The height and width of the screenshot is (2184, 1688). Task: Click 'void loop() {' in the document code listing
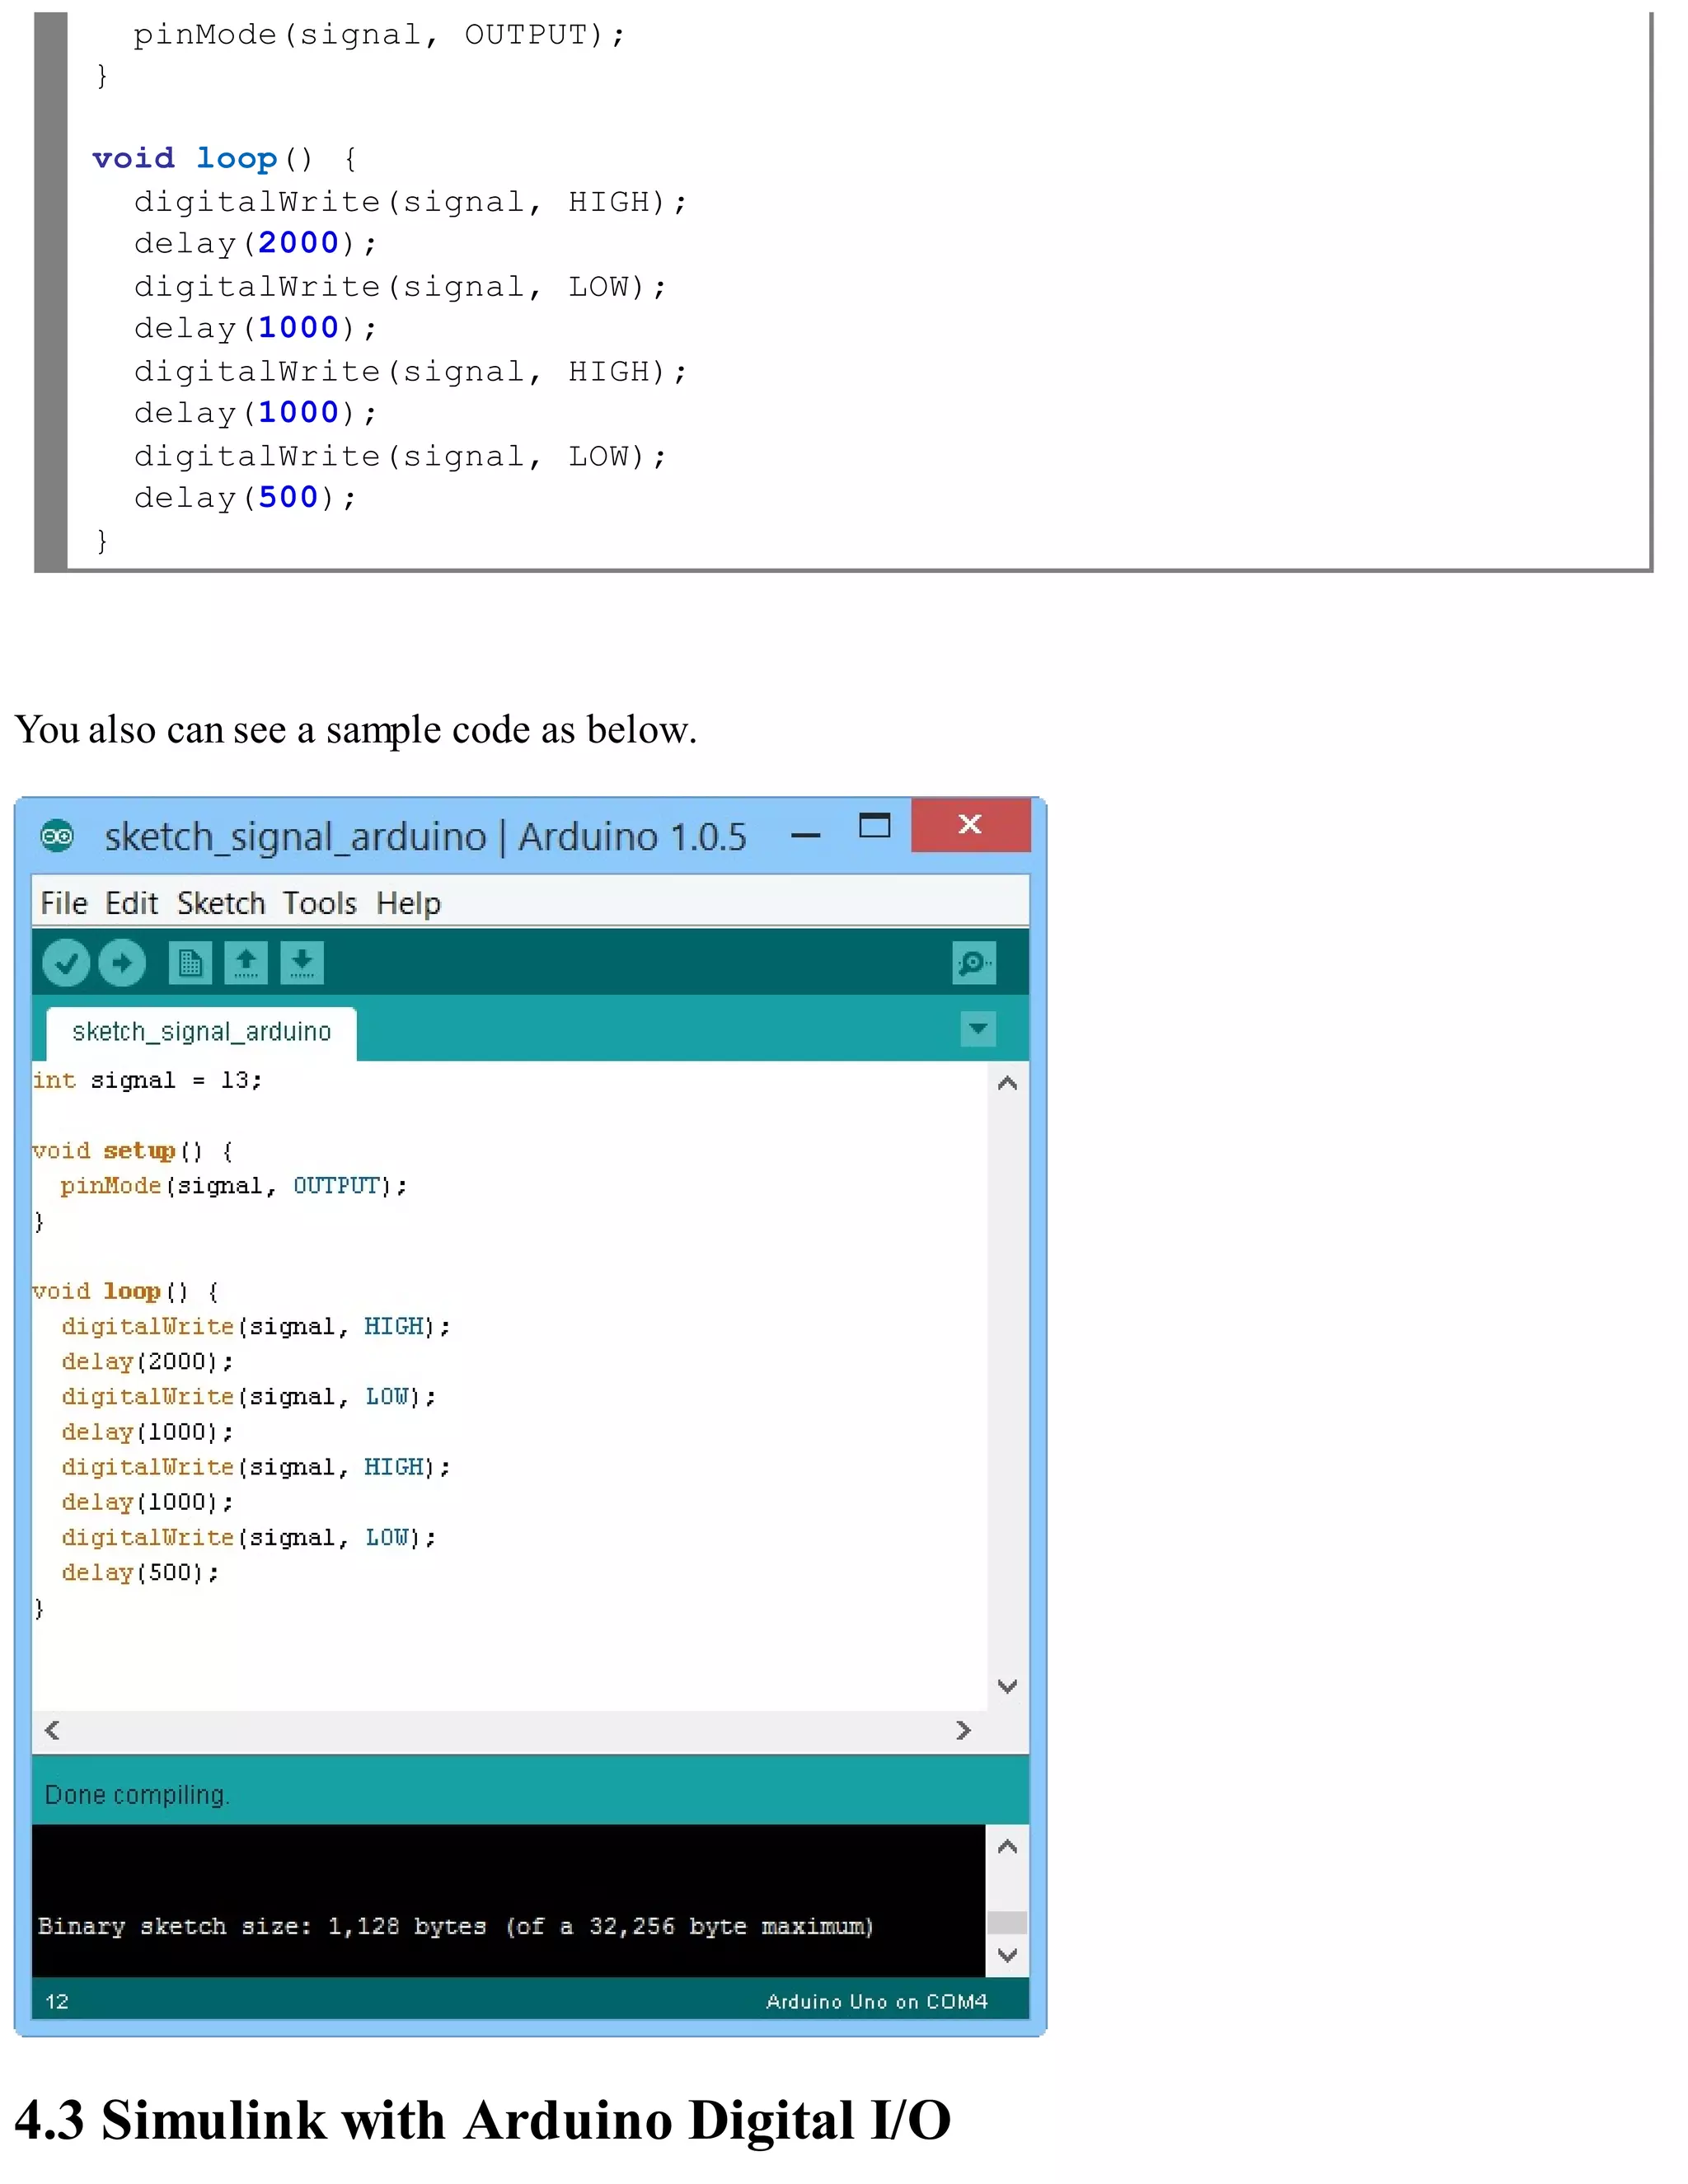225,159
